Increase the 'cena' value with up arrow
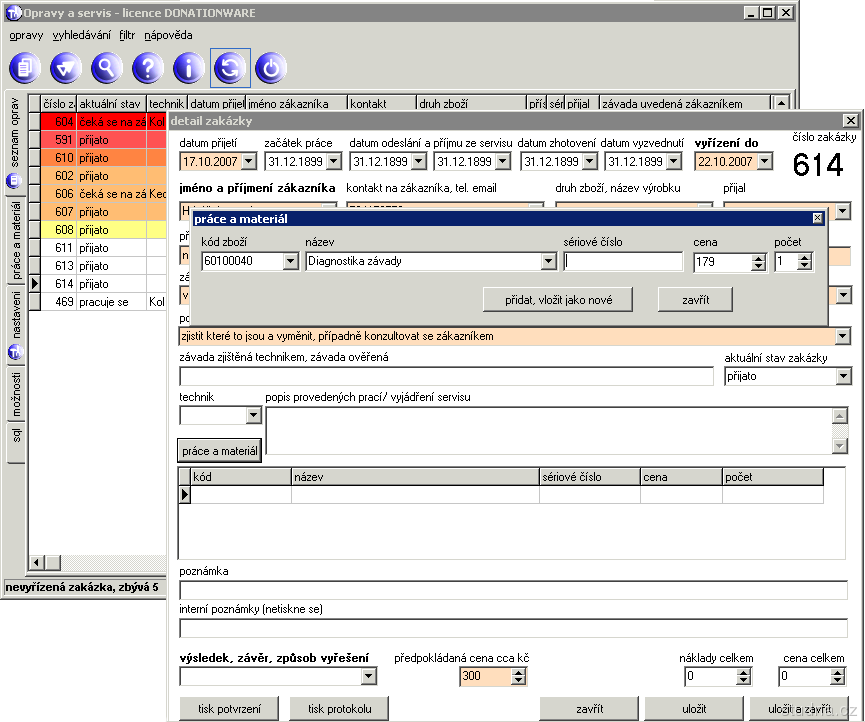Screen dimensions: 865x722 pos(758,257)
